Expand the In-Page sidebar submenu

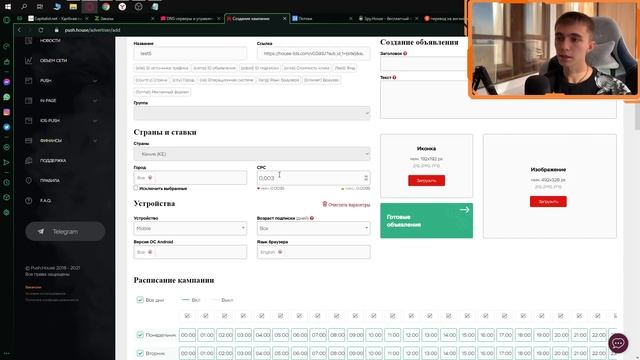(95, 101)
